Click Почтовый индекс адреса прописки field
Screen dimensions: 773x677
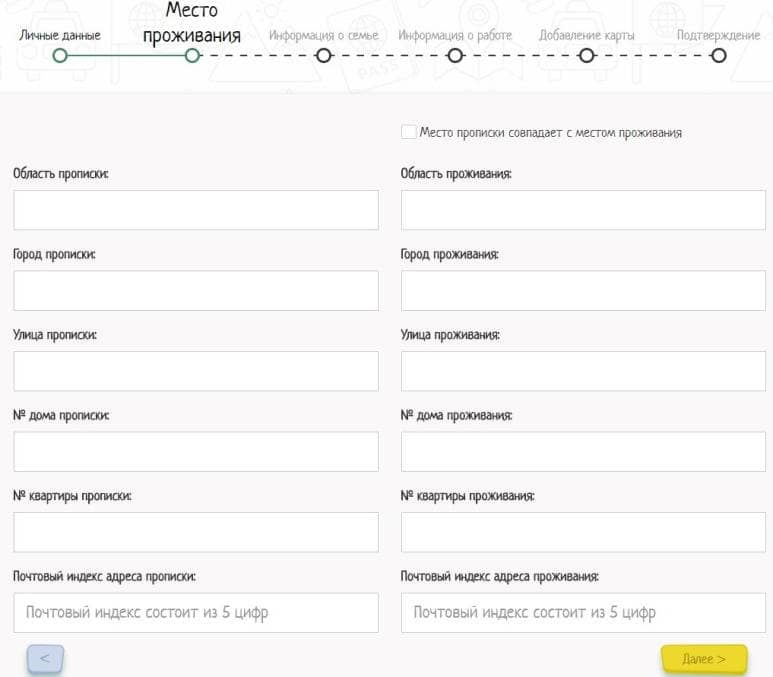click(196, 612)
